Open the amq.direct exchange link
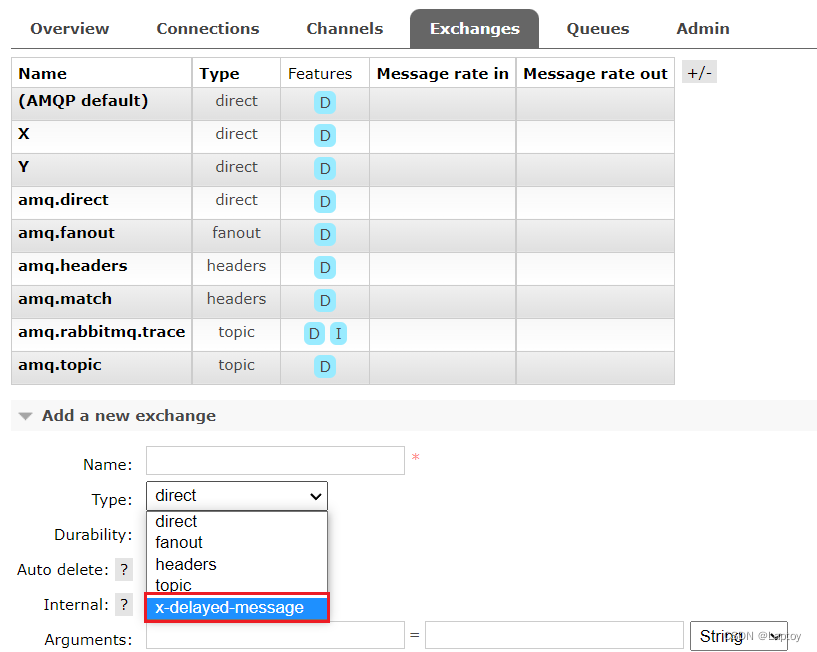This screenshot has width=817, height=652. 63,200
